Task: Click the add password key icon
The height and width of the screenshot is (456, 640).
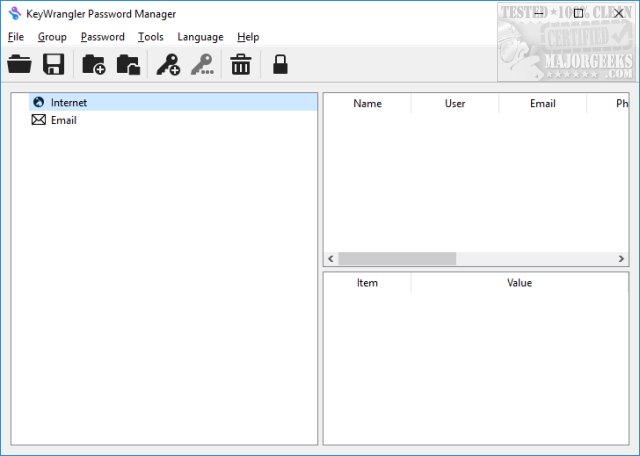Action: [x=169, y=65]
